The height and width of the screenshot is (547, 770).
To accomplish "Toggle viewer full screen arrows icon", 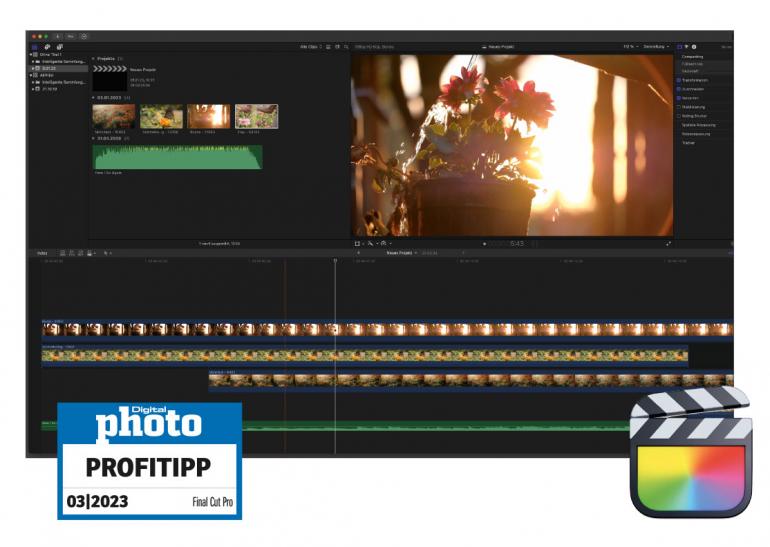I will click(x=668, y=244).
